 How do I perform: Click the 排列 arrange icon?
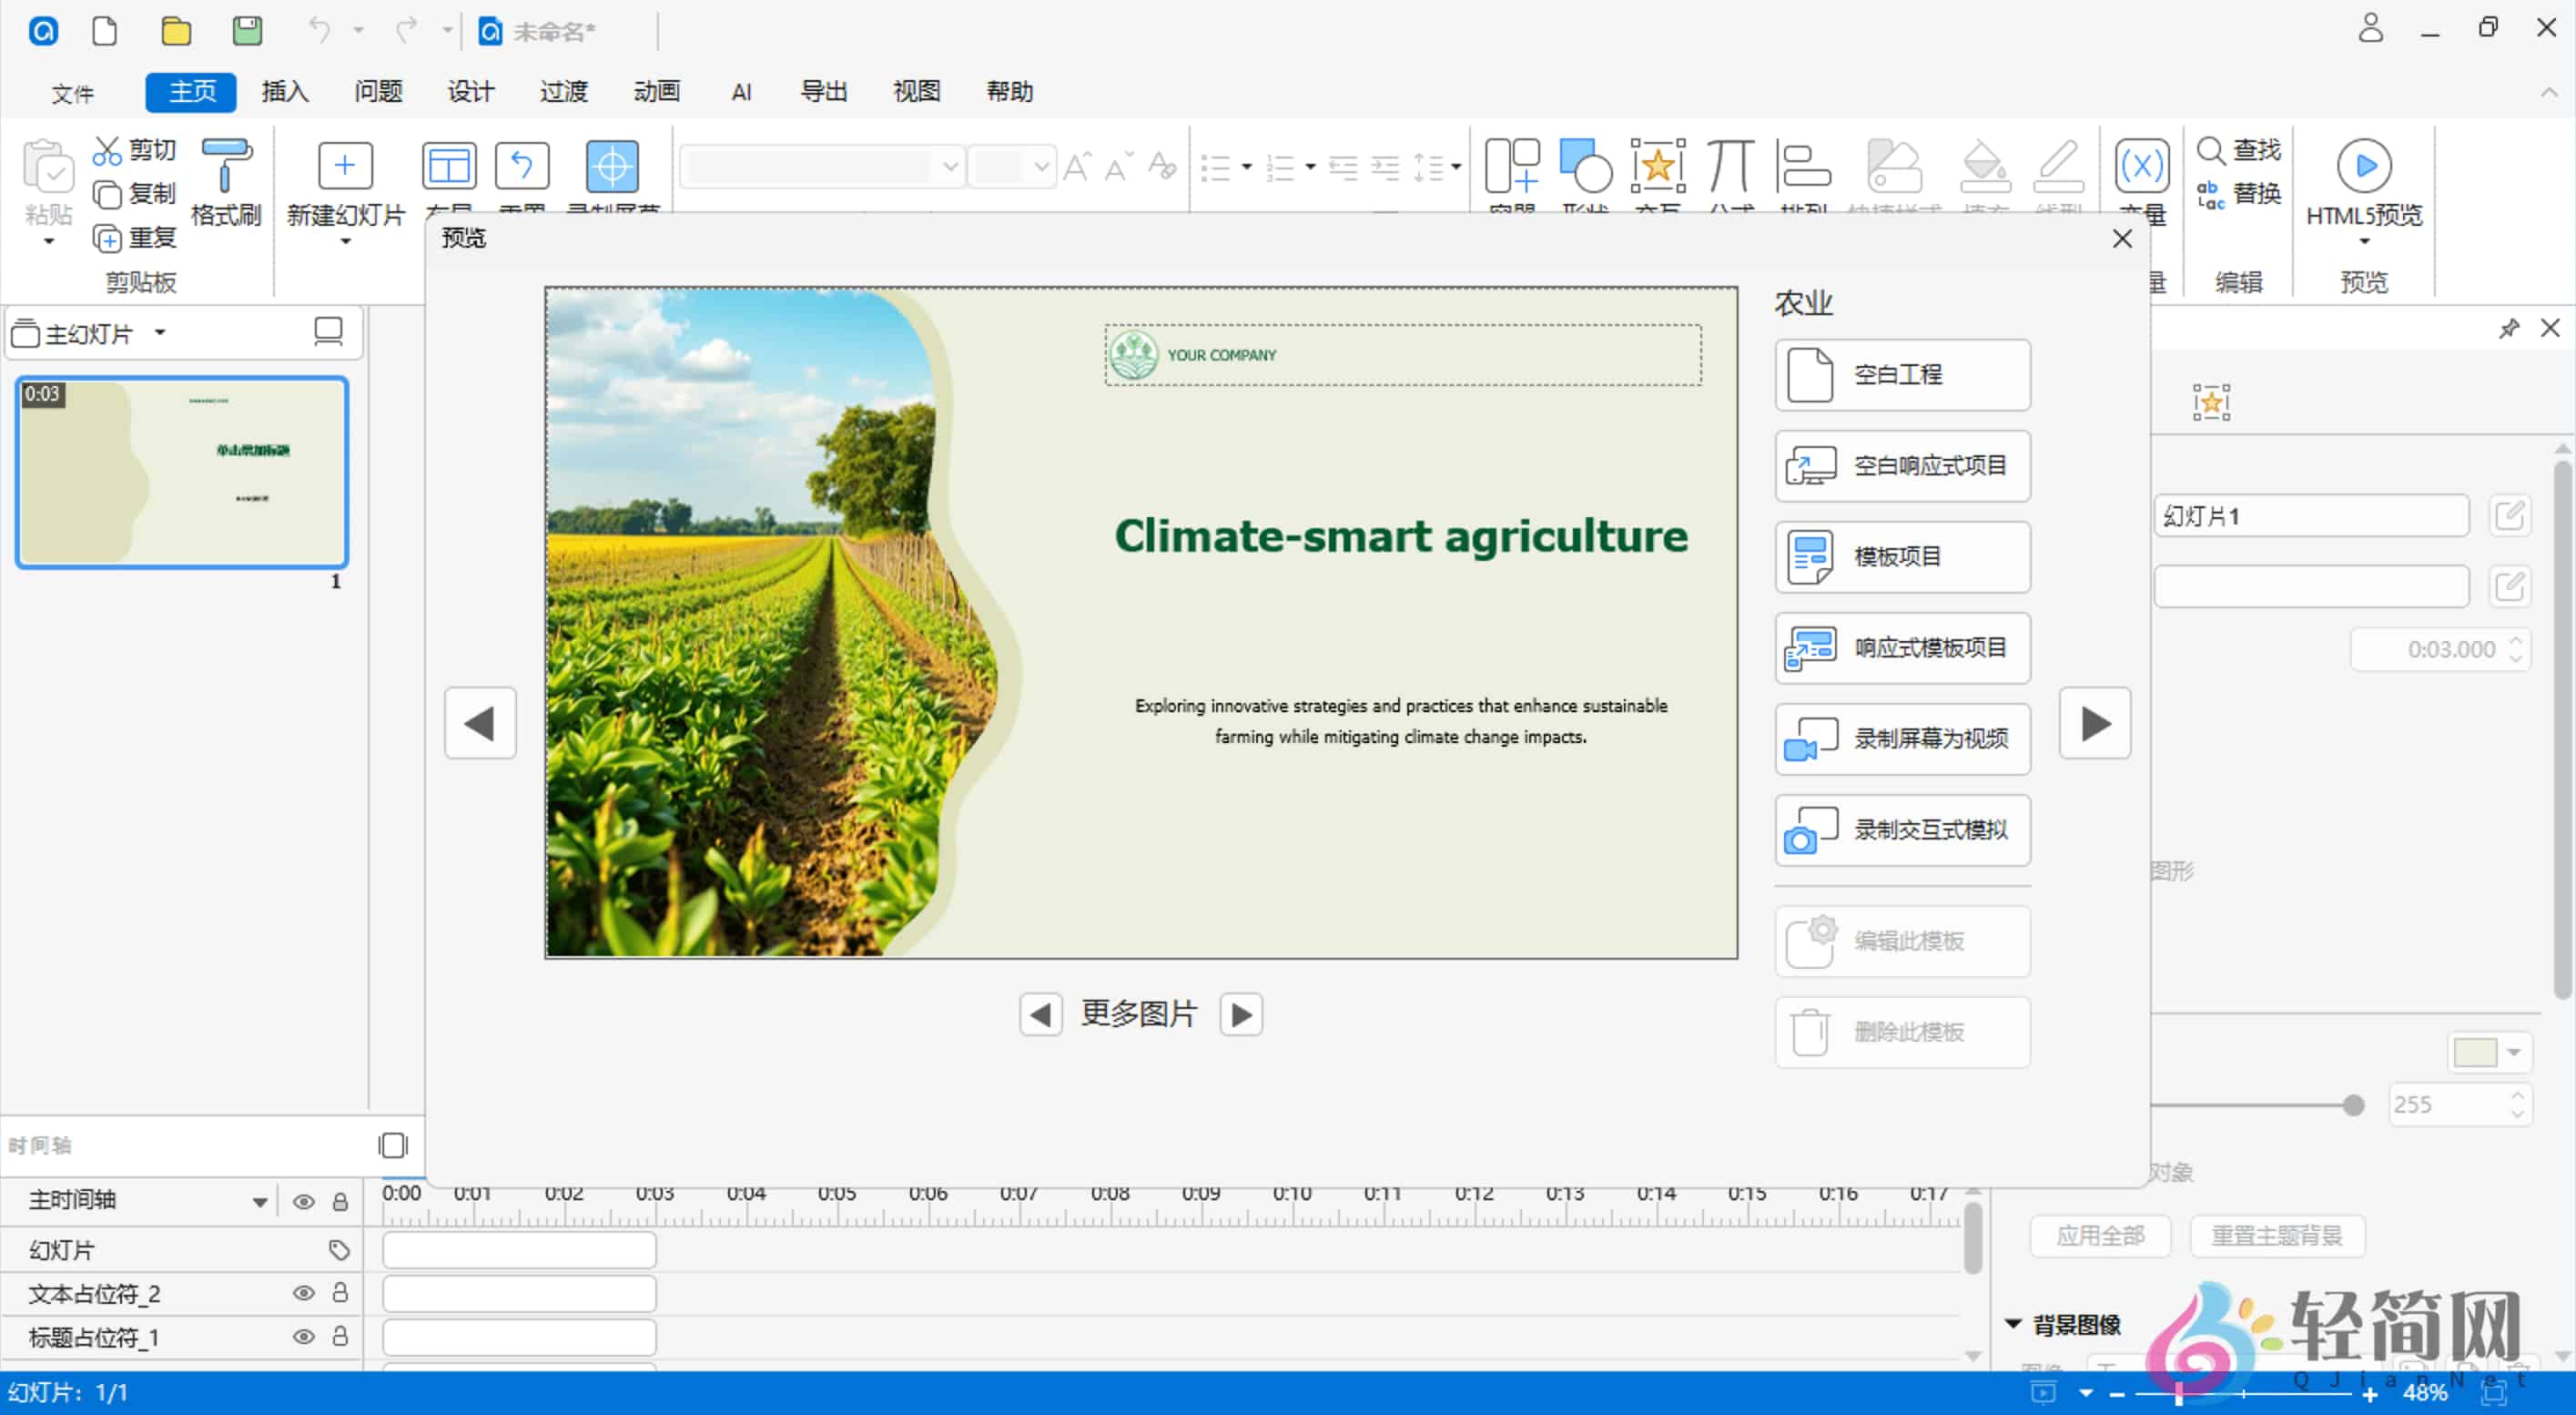pos(1805,168)
